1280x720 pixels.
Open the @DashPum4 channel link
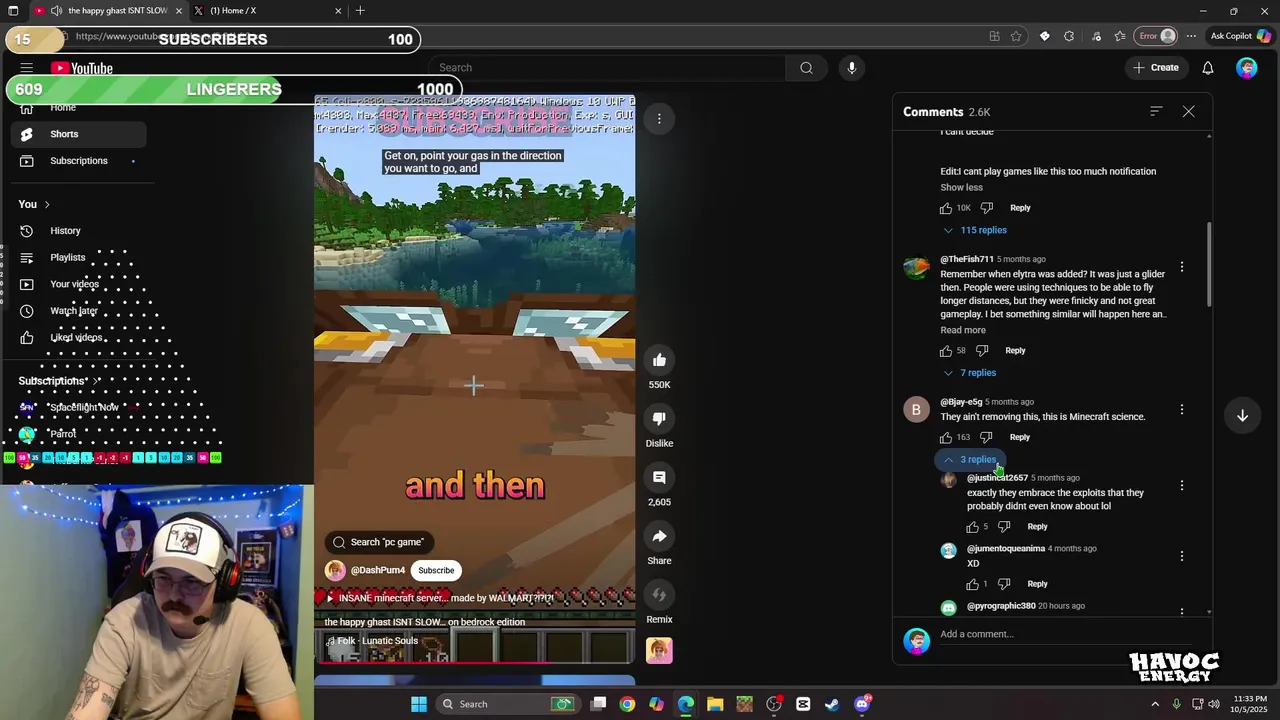coord(378,571)
